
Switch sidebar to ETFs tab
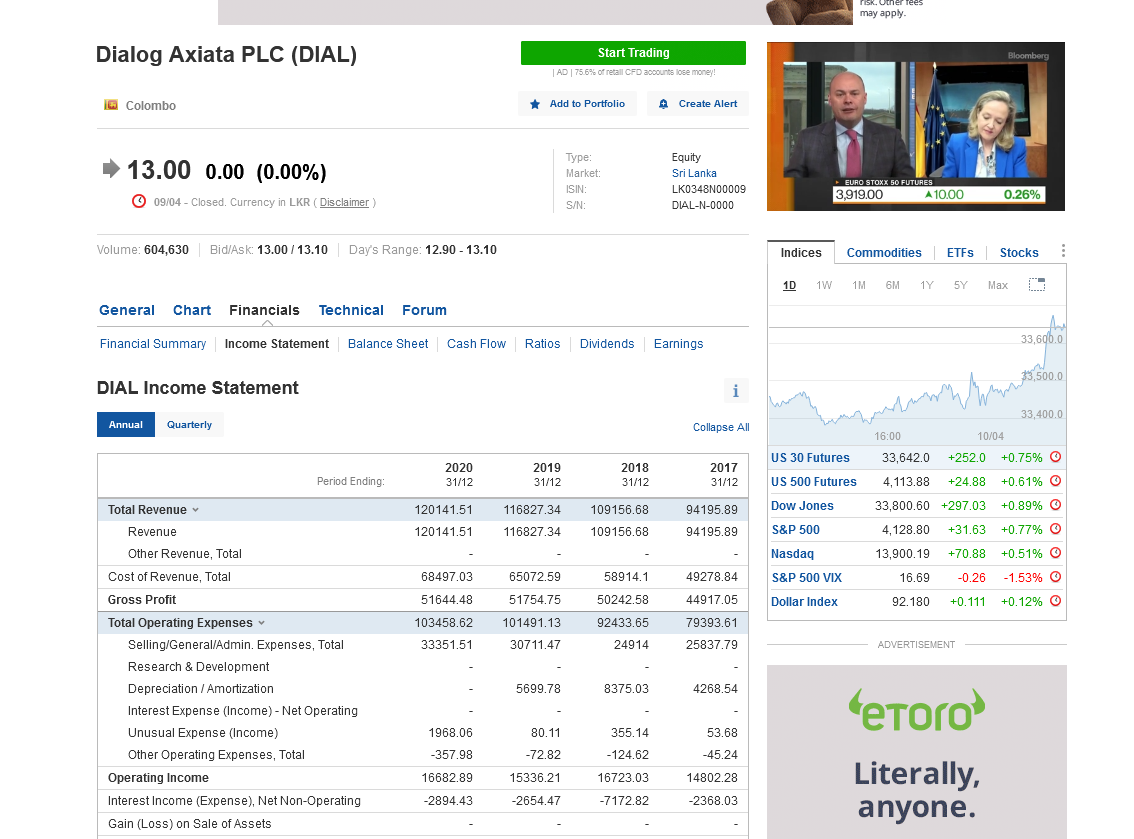[x=960, y=252]
